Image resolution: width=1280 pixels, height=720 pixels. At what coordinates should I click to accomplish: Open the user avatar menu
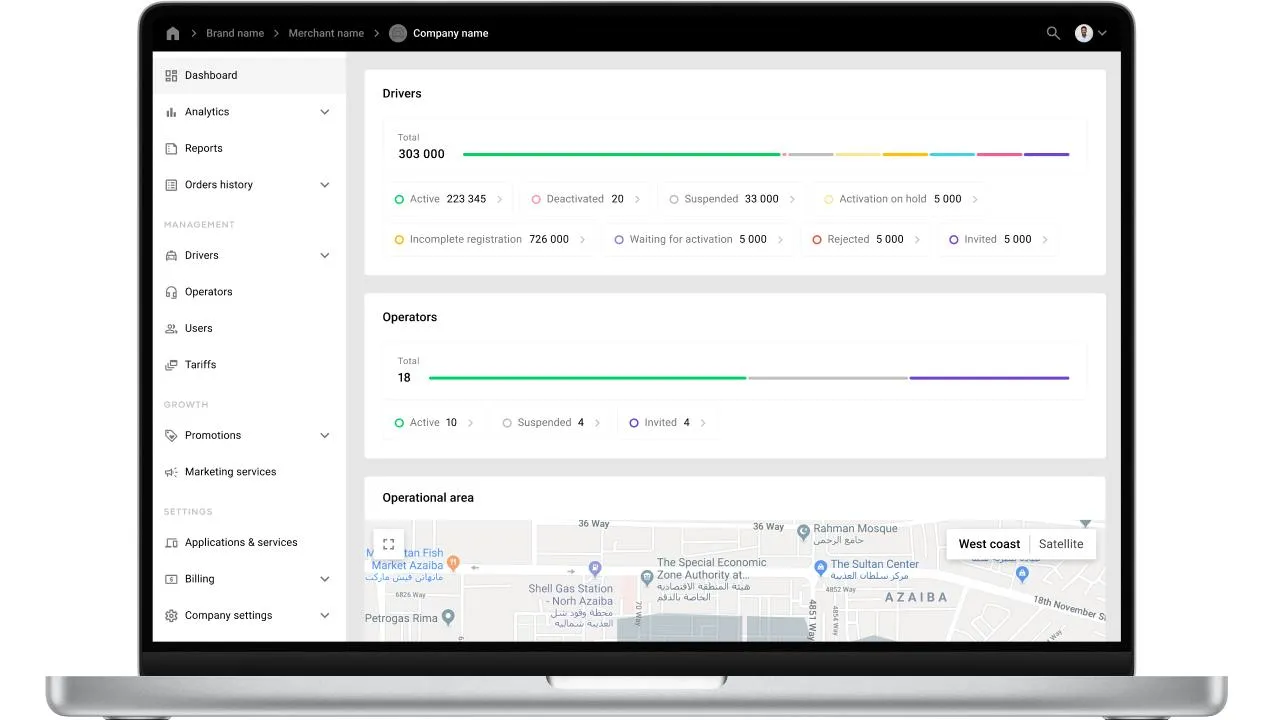1091,33
